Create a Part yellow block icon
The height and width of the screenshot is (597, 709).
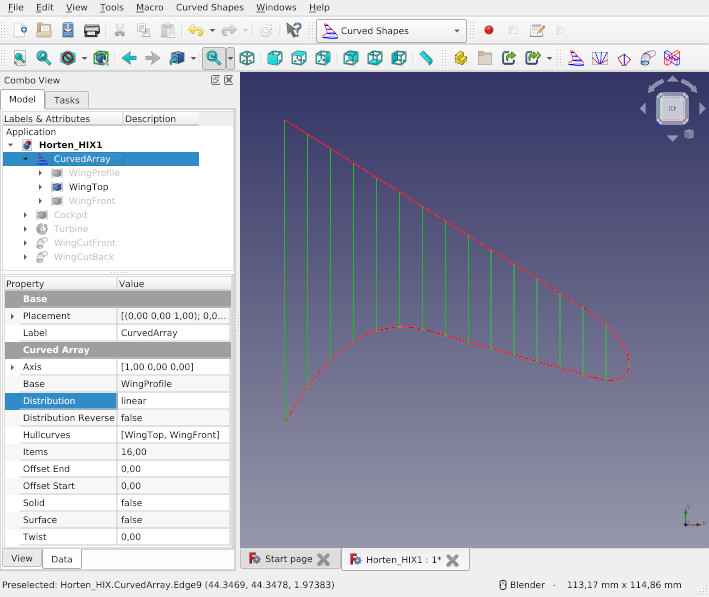[461, 58]
